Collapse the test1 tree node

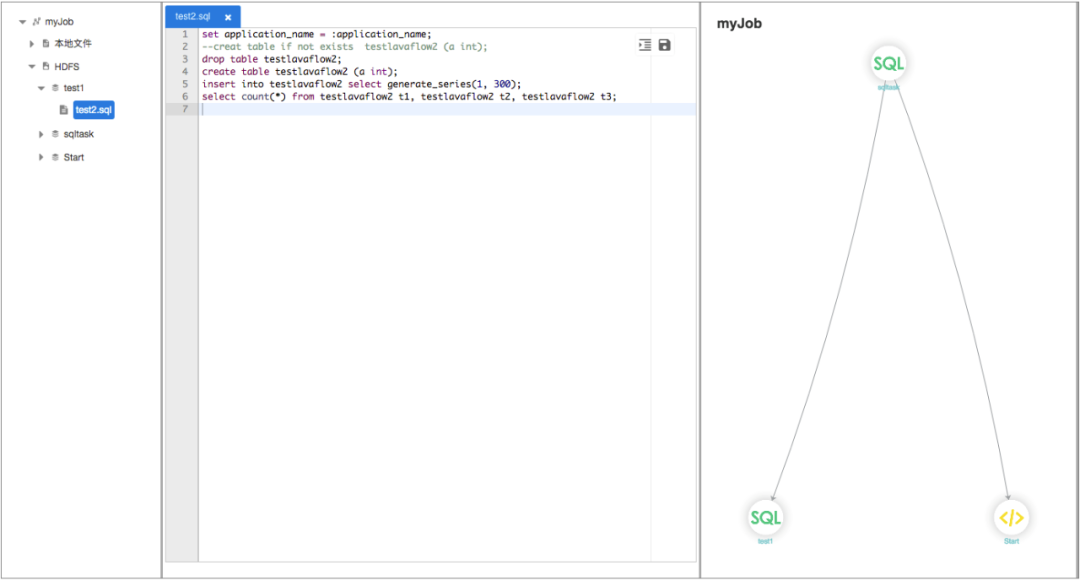pos(41,88)
